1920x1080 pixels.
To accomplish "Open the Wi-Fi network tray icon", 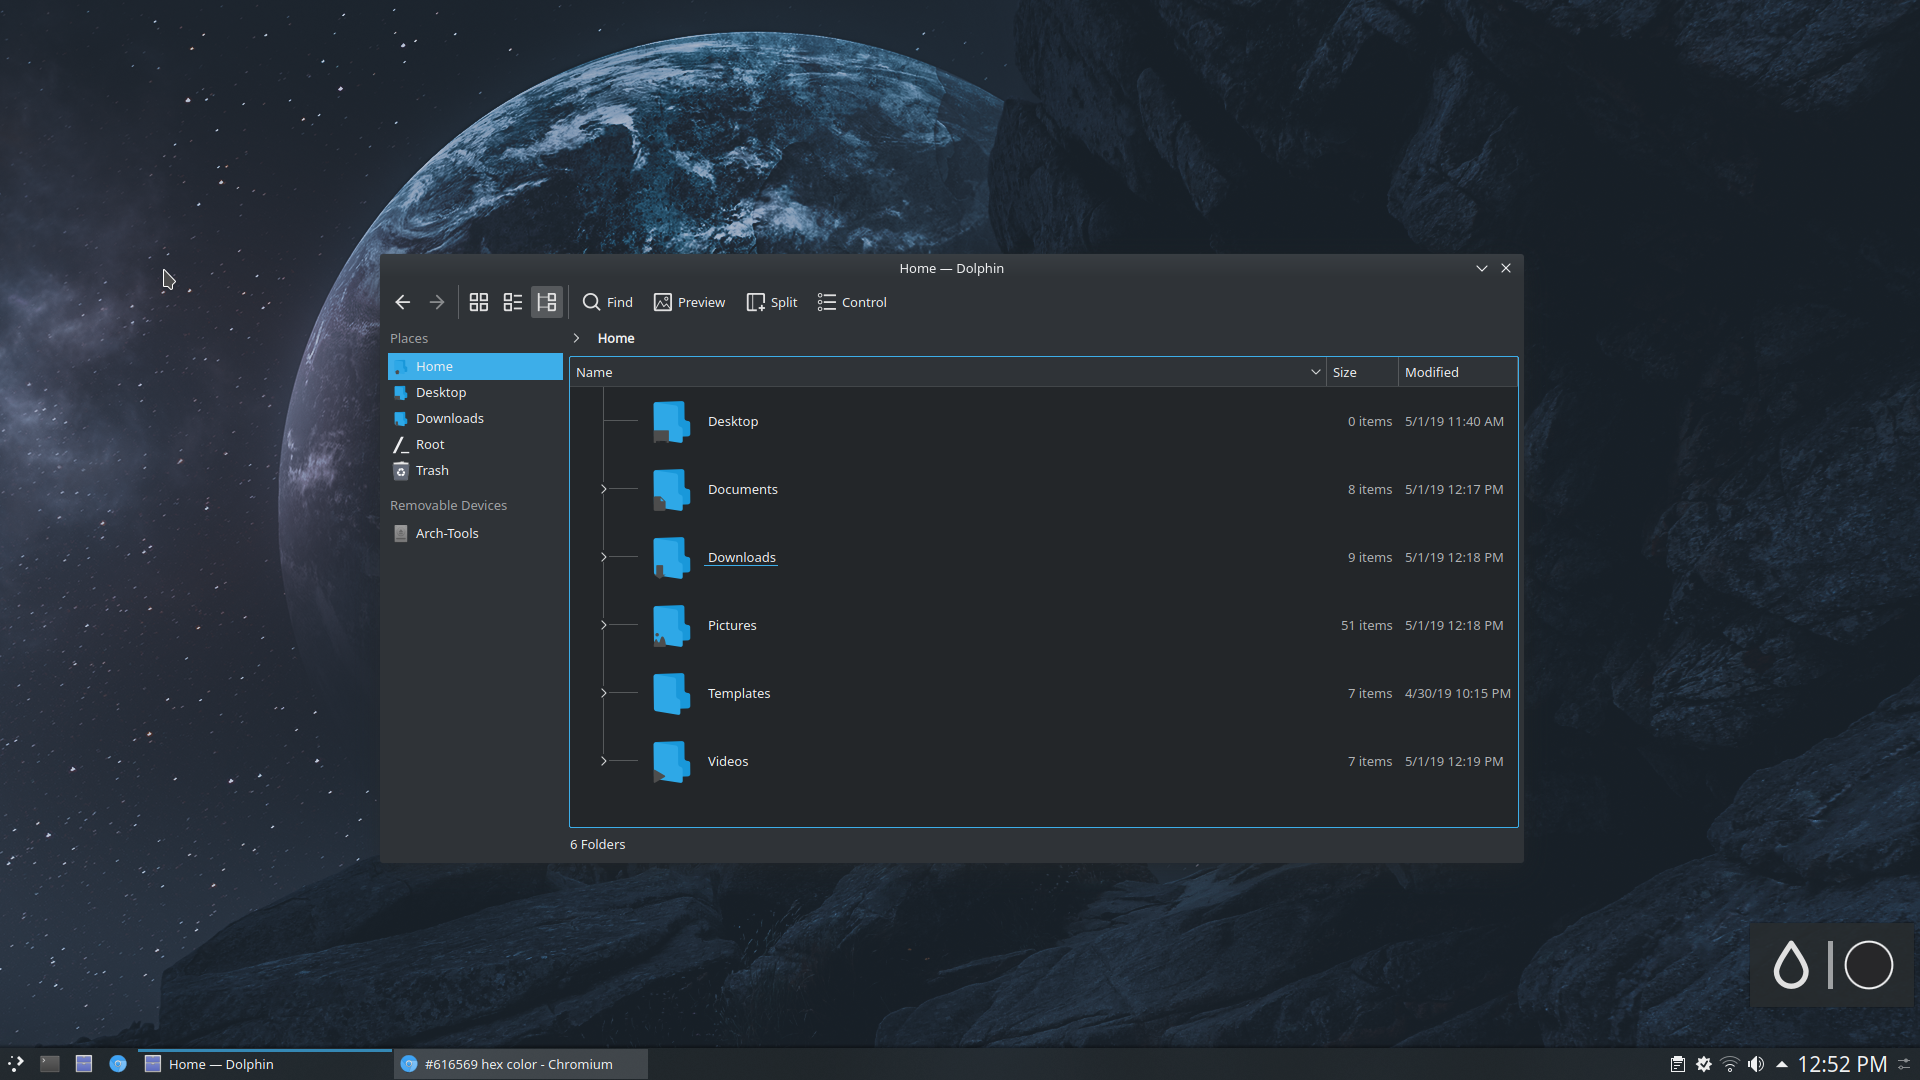I will (x=1730, y=1064).
